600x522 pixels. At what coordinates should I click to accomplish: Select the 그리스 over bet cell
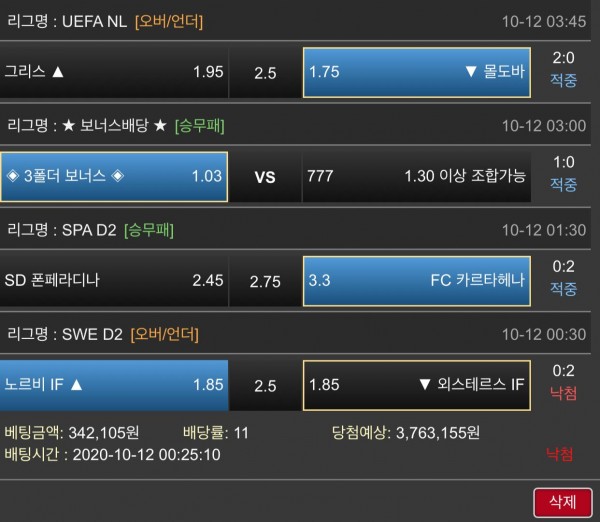[x=114, y=72]
